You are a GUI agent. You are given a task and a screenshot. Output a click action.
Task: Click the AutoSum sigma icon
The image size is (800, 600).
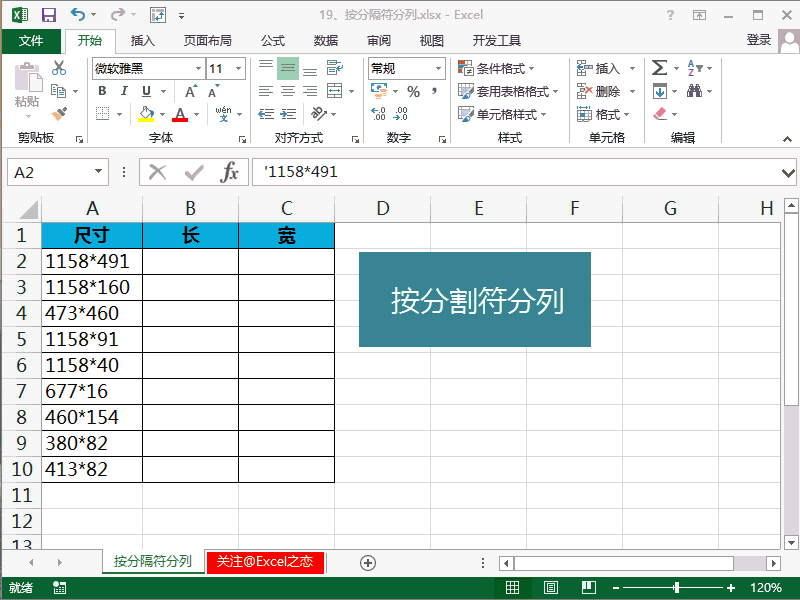[660, 68]
